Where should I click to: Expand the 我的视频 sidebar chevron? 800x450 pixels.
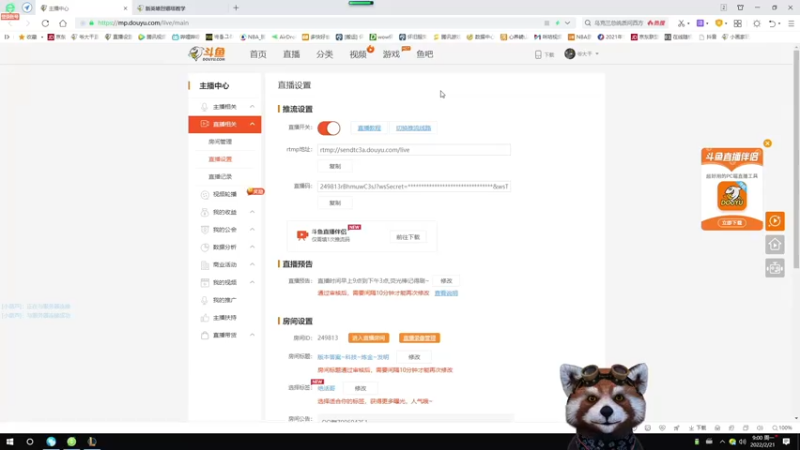(x=252, y=282)
